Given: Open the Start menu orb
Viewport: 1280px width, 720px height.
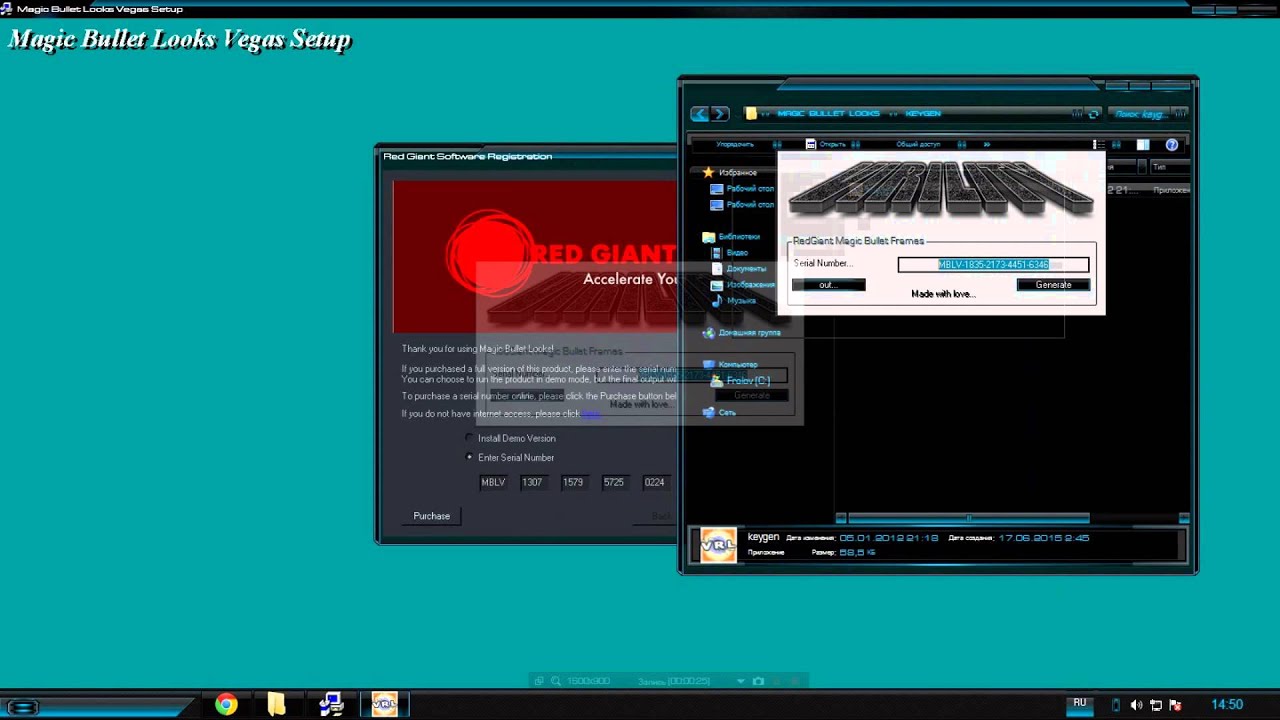Looking at the screenshot, I should (22, 707).
